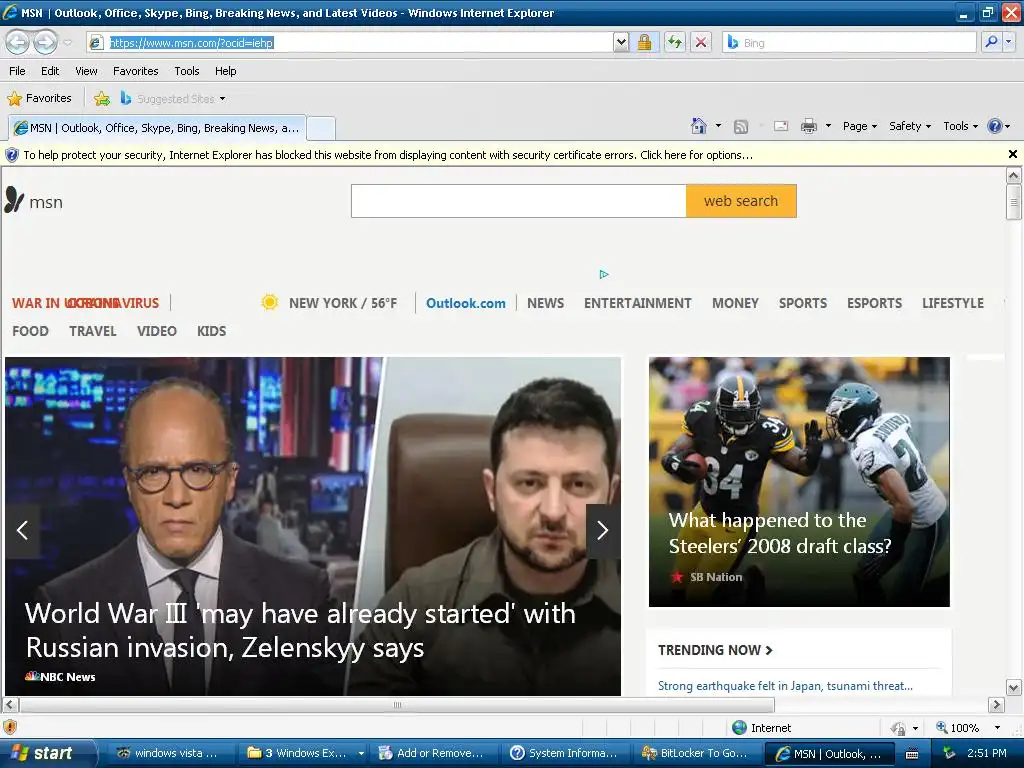Click the Stop loading red X icon
The width and height of the screenshot is (1024, 768).
tap(701, 42)
